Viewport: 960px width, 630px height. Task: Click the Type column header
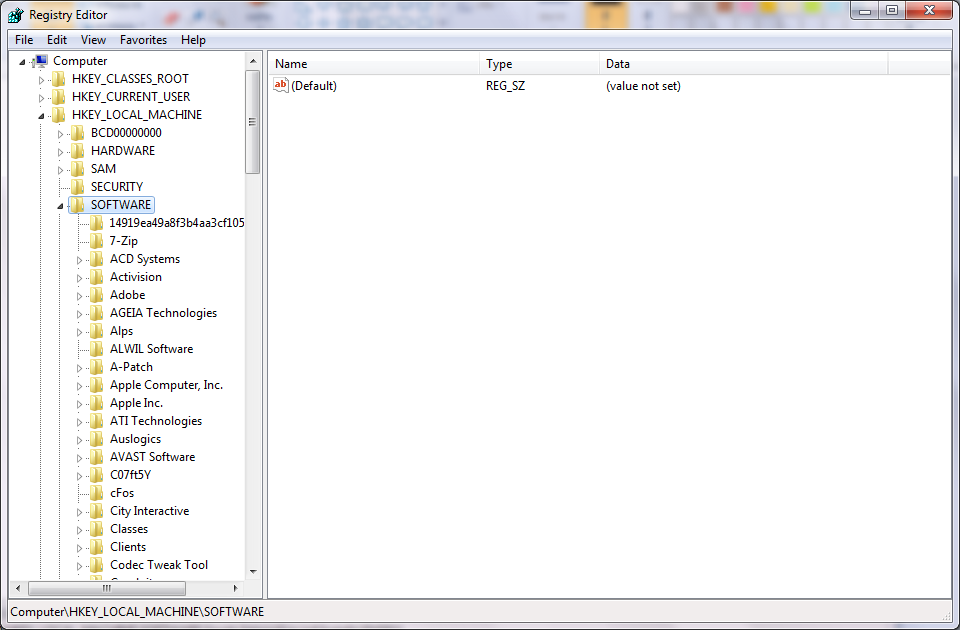pyautogui.click(x=539, y=64)
